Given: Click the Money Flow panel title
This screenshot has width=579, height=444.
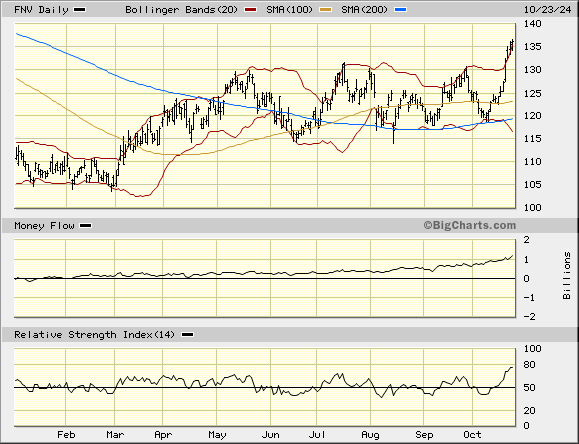Looking at the screenshot, I should 44,225.
